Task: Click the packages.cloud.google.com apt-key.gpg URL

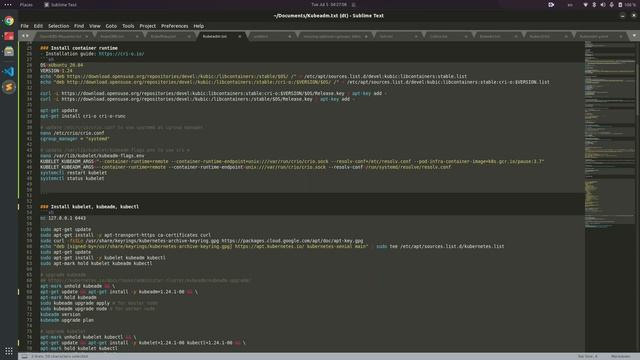Action: tap(292, 241)
